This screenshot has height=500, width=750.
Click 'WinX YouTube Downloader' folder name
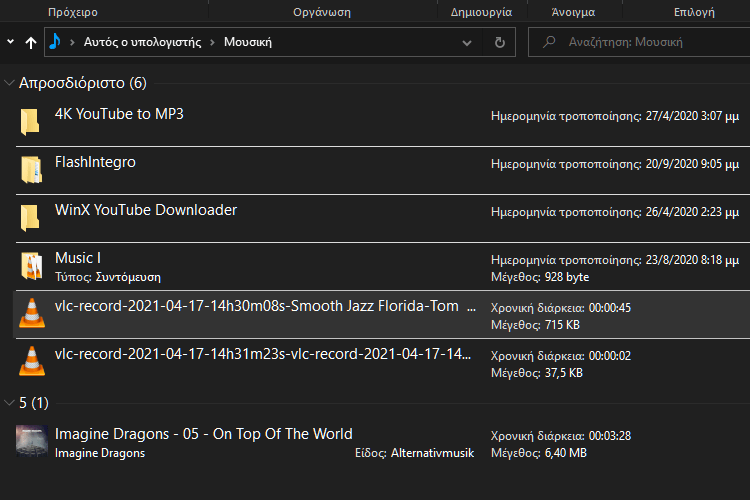click(146, 210)
